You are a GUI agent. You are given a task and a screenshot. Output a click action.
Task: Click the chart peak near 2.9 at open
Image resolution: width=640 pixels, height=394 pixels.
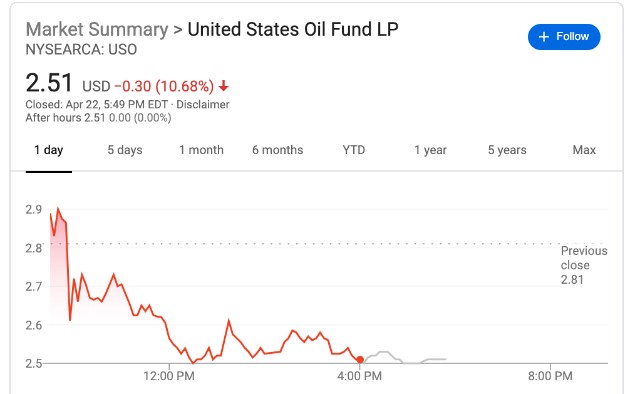[x=58, y=209]
